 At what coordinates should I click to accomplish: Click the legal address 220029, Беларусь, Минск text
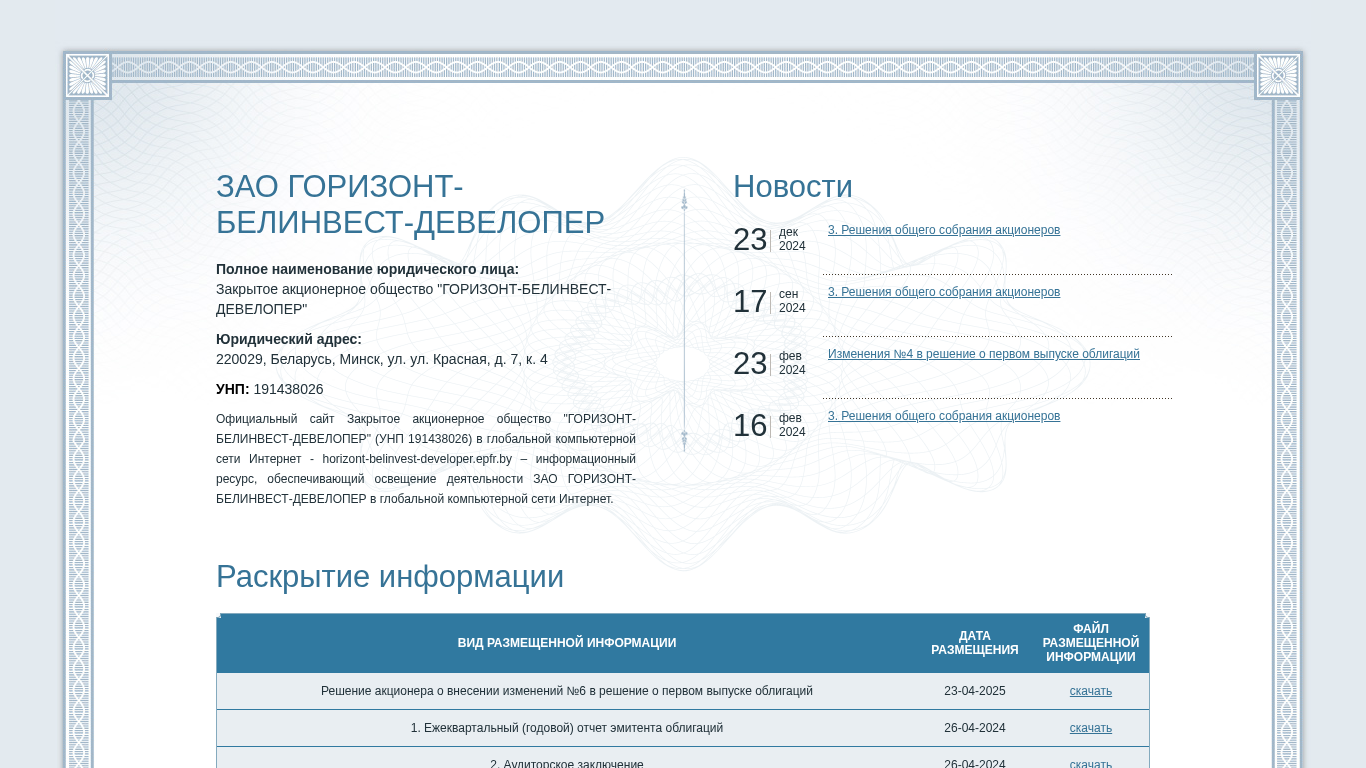click(x=382, y=359)
